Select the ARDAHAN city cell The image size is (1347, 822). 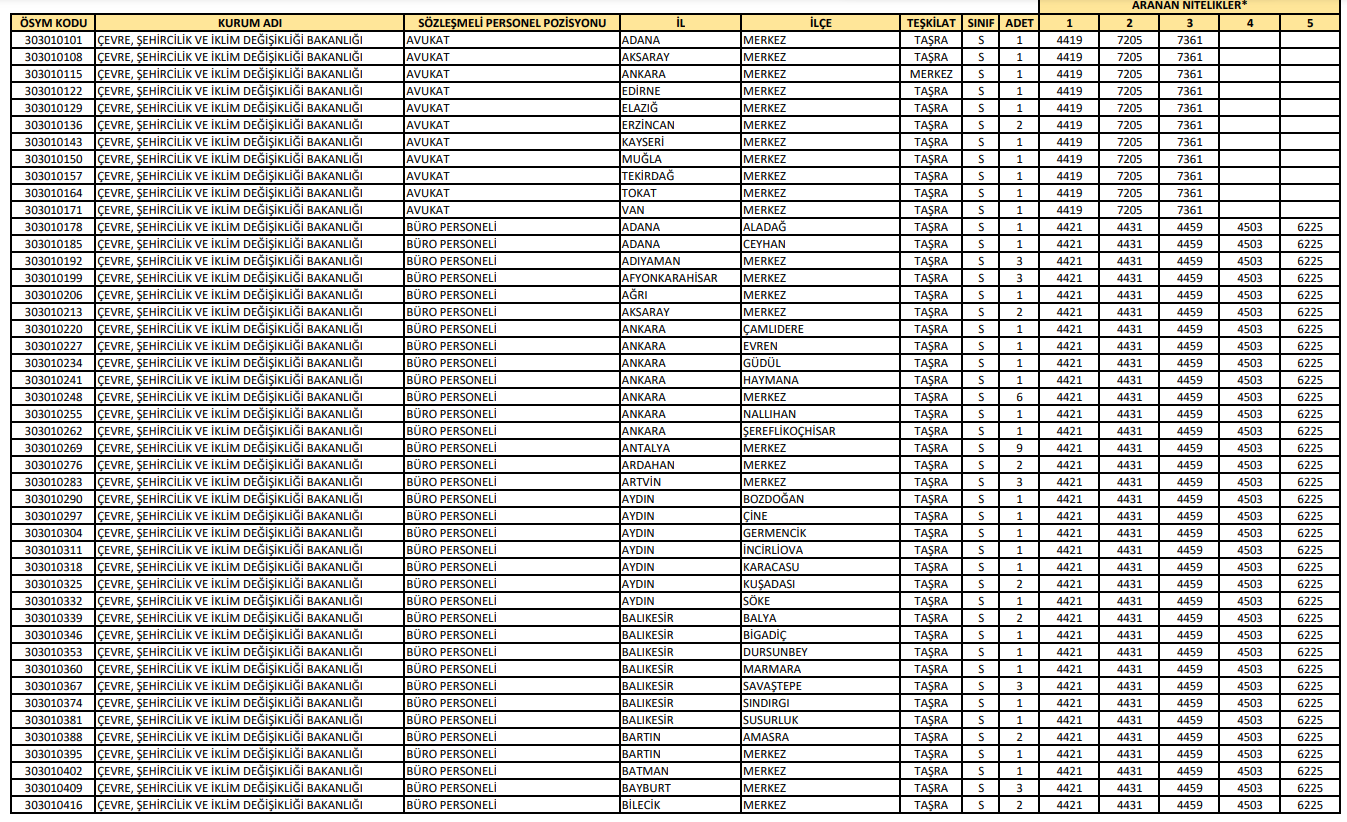680,465
